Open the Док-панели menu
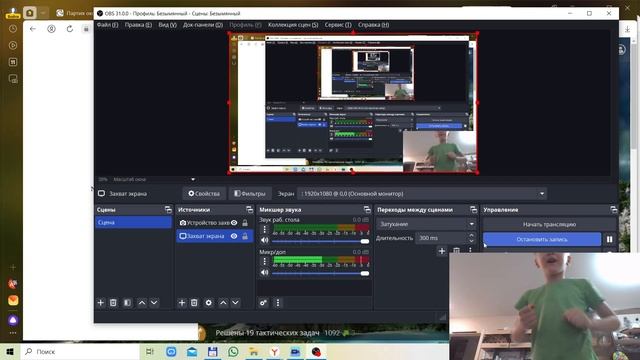640x360 pixels. [203, 25]
